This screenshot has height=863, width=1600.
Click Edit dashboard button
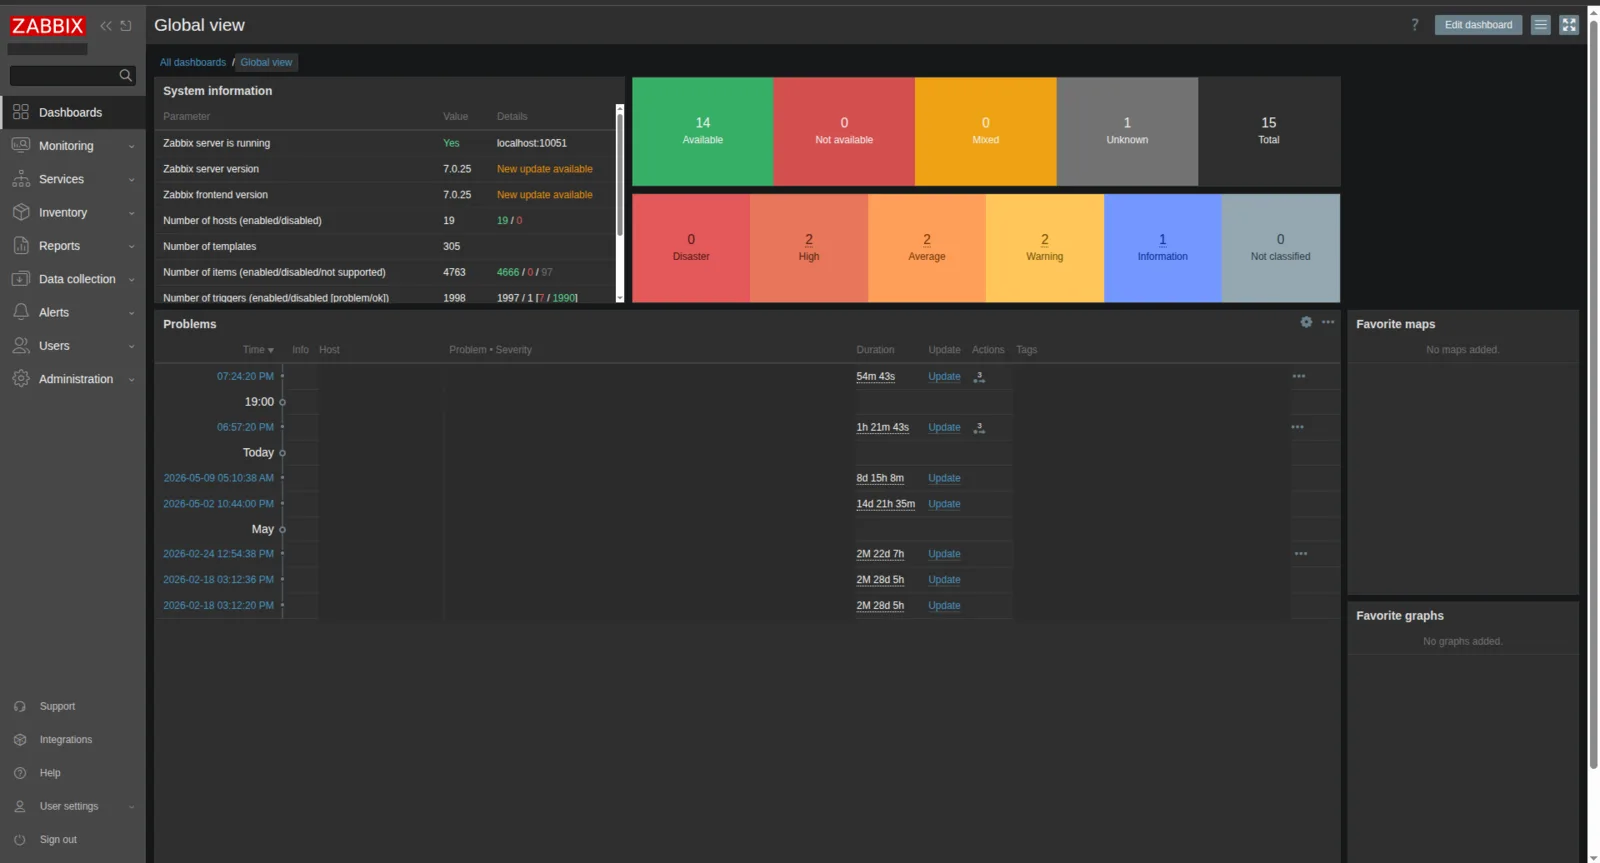1478,25
